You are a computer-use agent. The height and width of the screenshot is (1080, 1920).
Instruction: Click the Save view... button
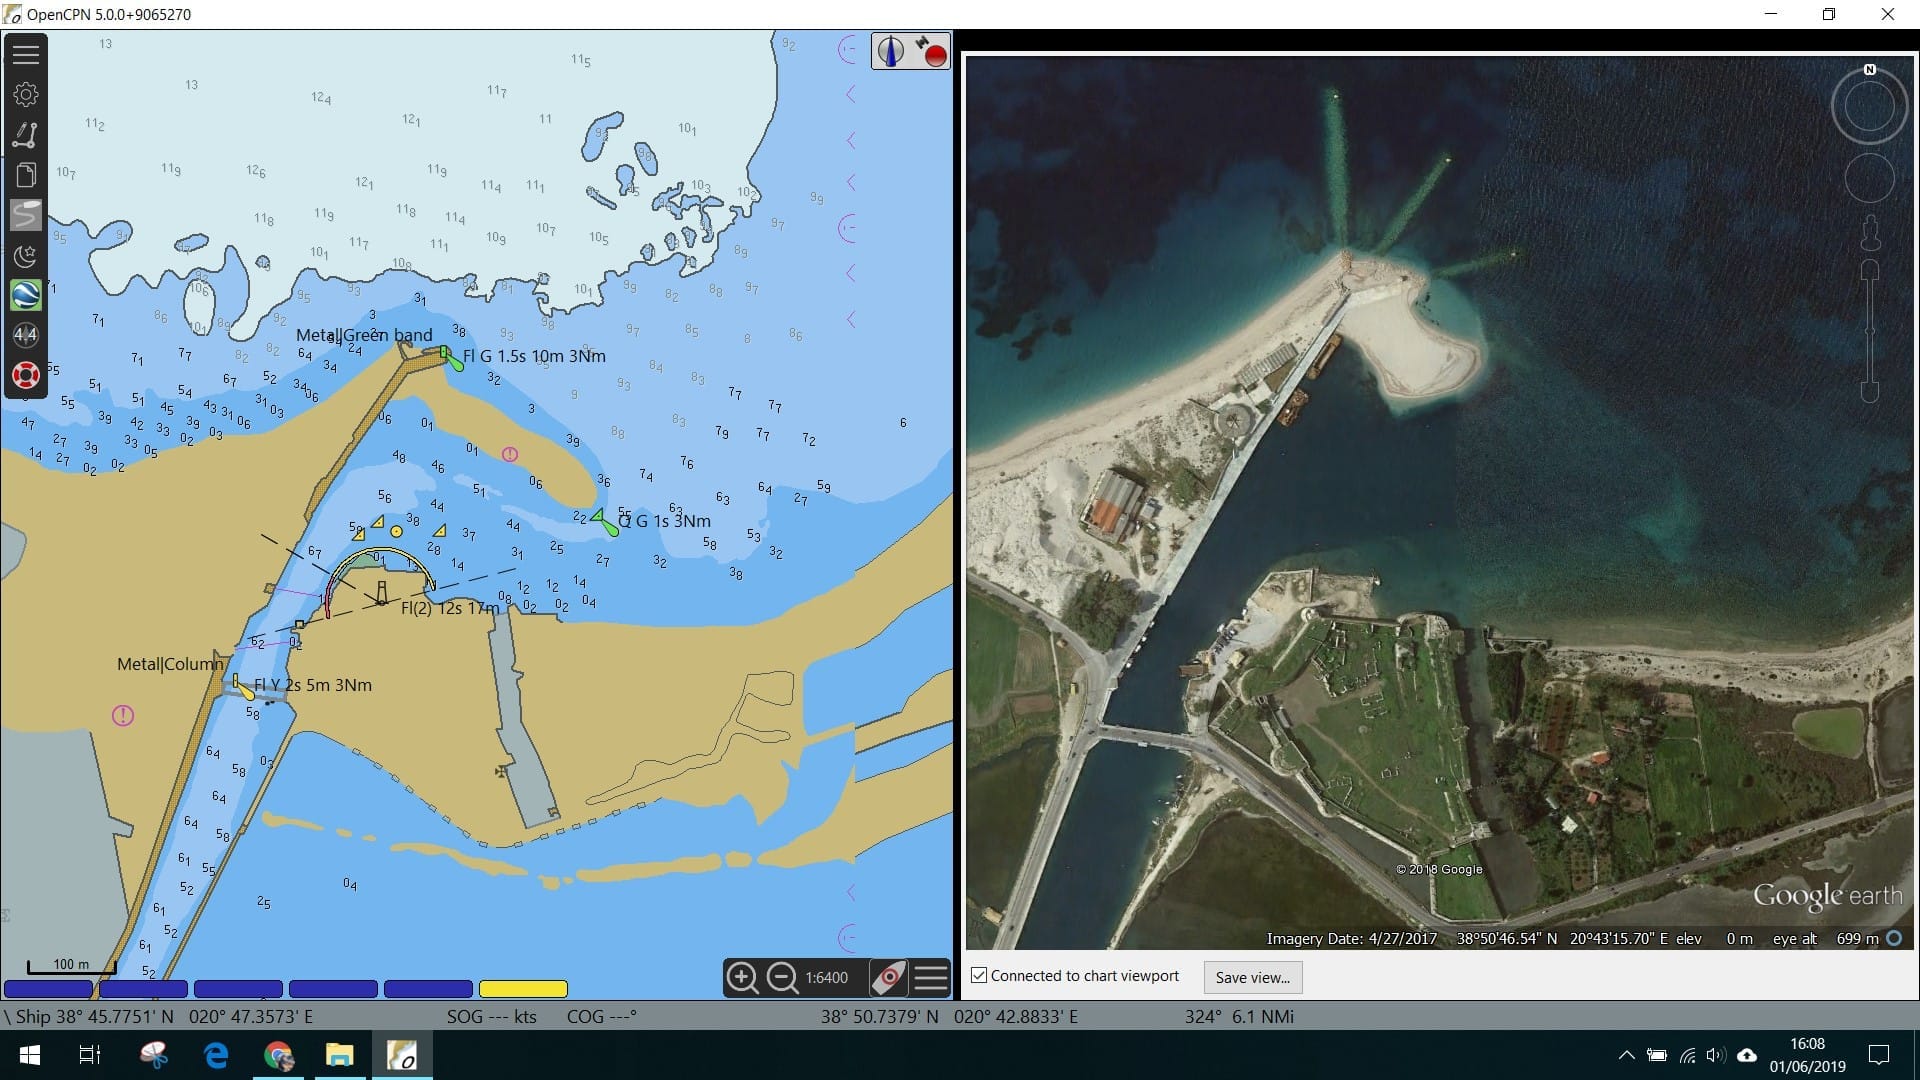(1252, 977)
